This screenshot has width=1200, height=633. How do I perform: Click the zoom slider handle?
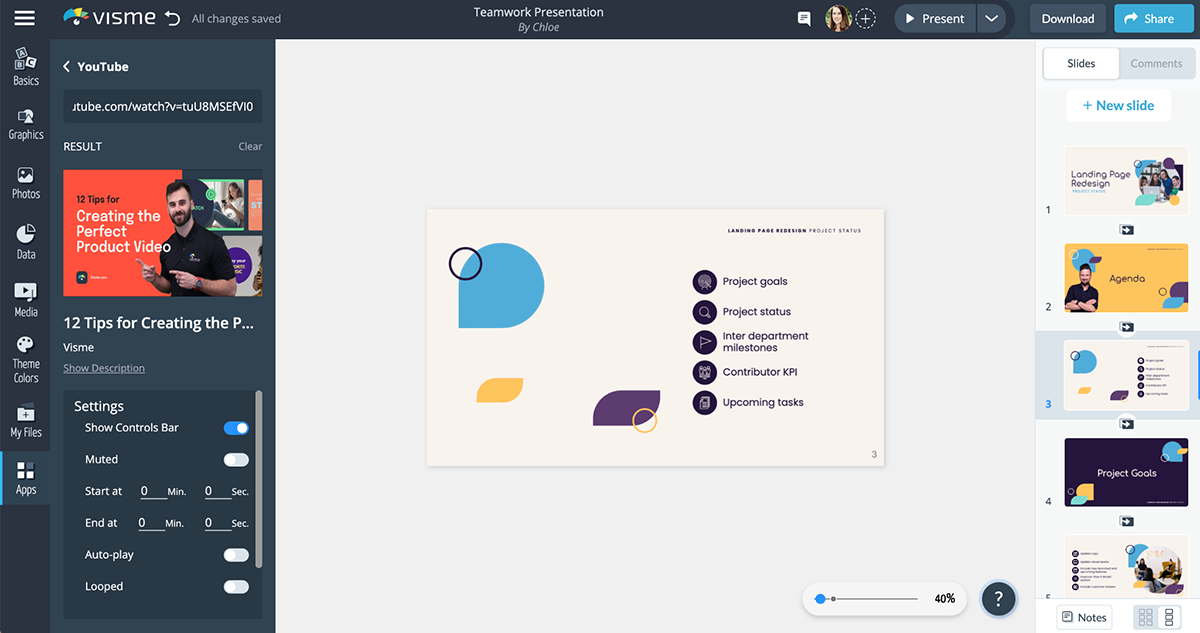(x=820, y=598)
